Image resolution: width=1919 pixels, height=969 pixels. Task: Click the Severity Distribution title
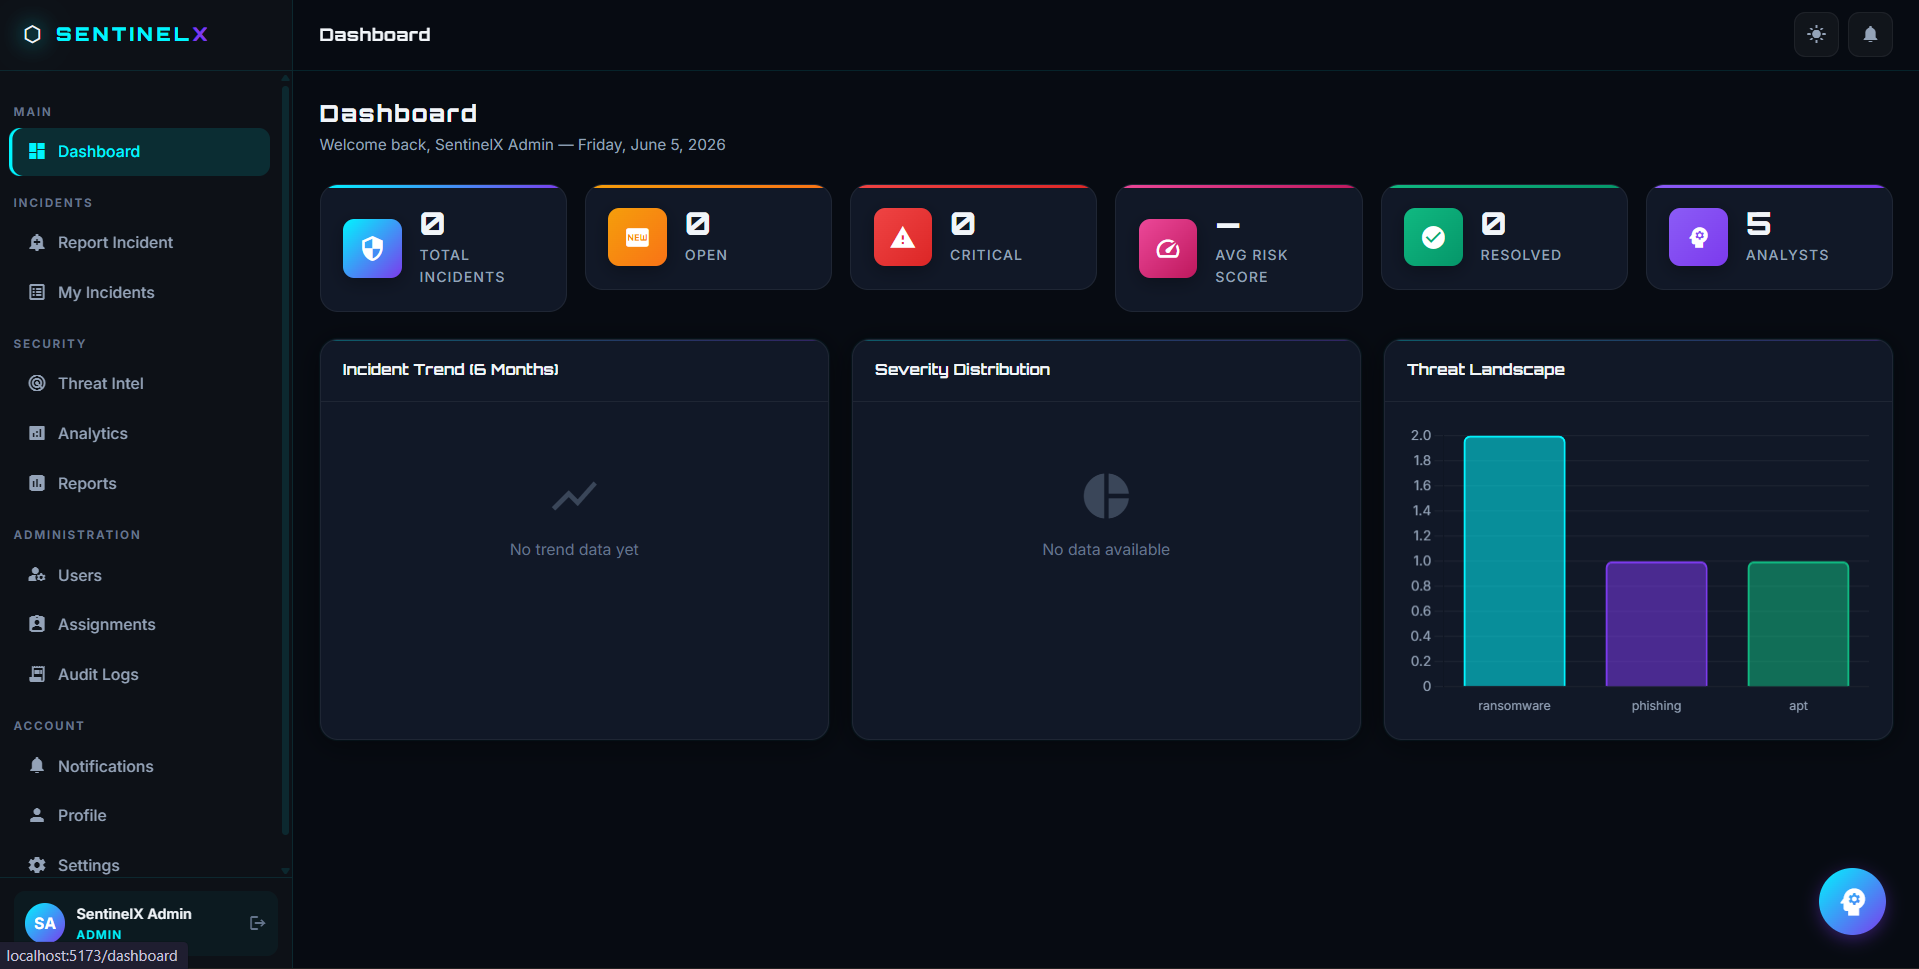[962, 370]
